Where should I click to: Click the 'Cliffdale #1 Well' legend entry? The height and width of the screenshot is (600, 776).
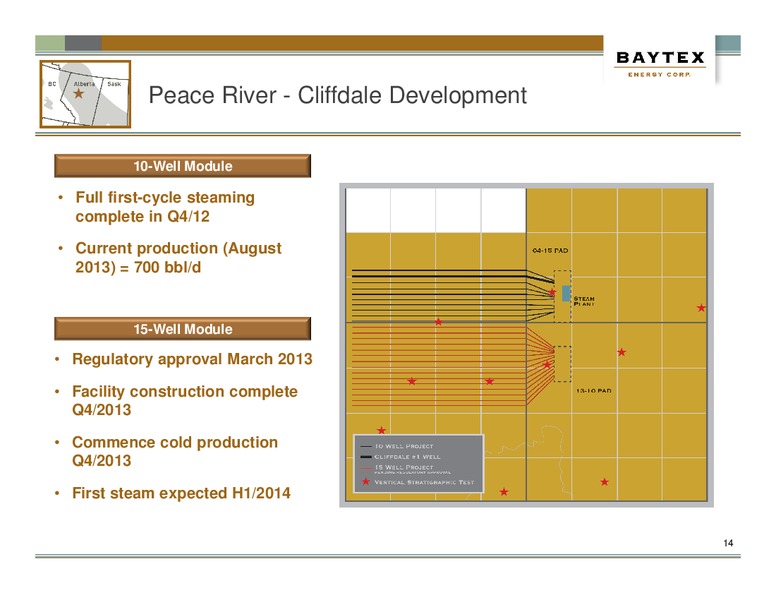tap(400, 456)
